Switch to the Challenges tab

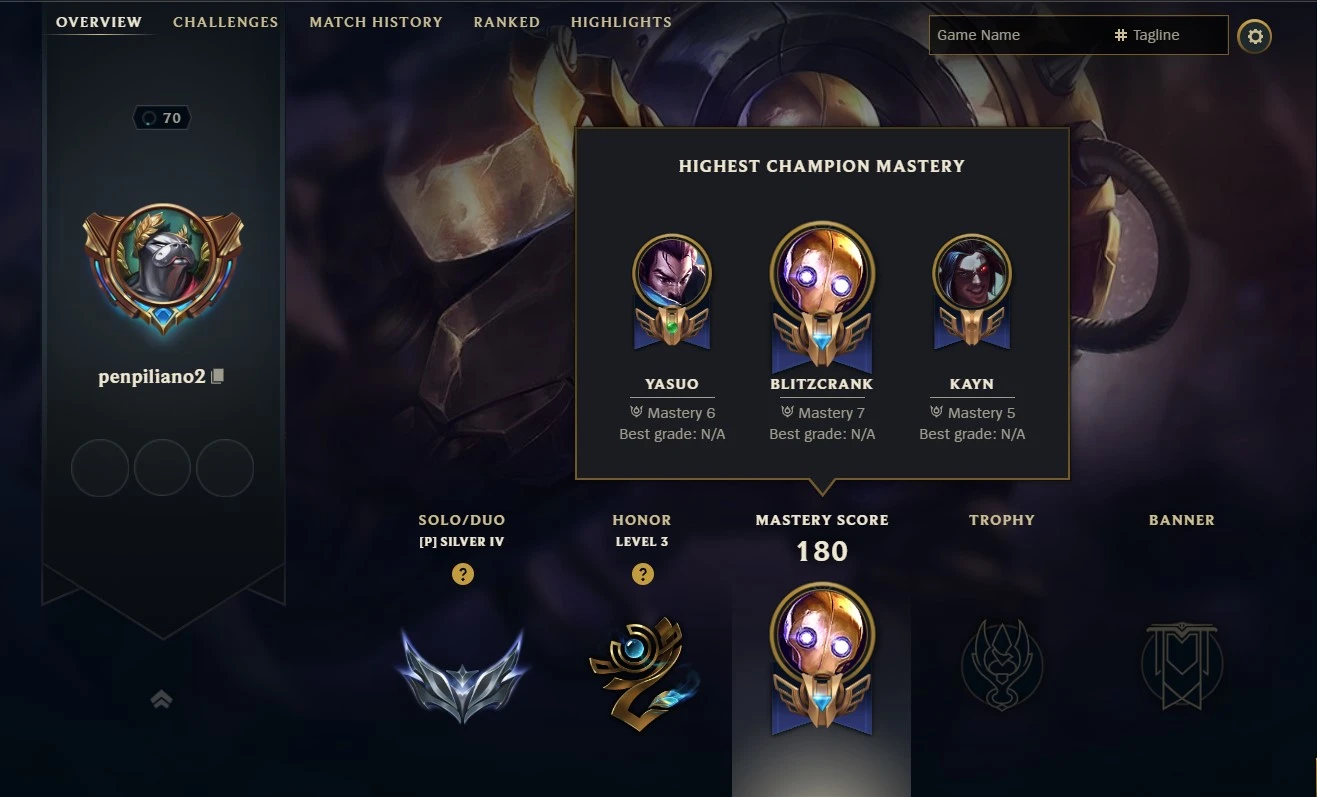pos(226,21)
